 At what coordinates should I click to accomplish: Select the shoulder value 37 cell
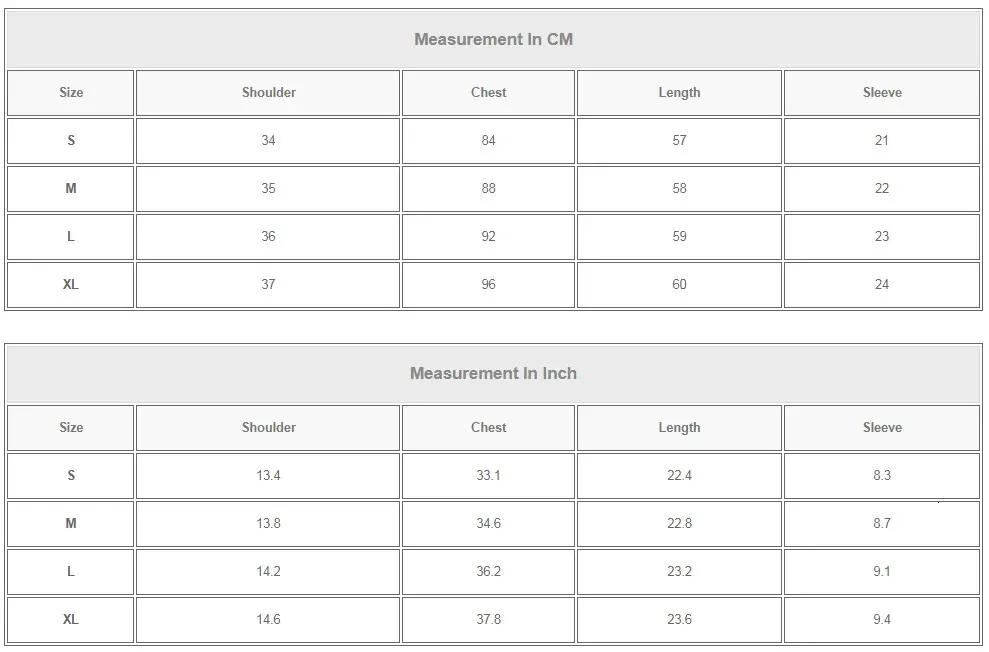tap(268, 285)
